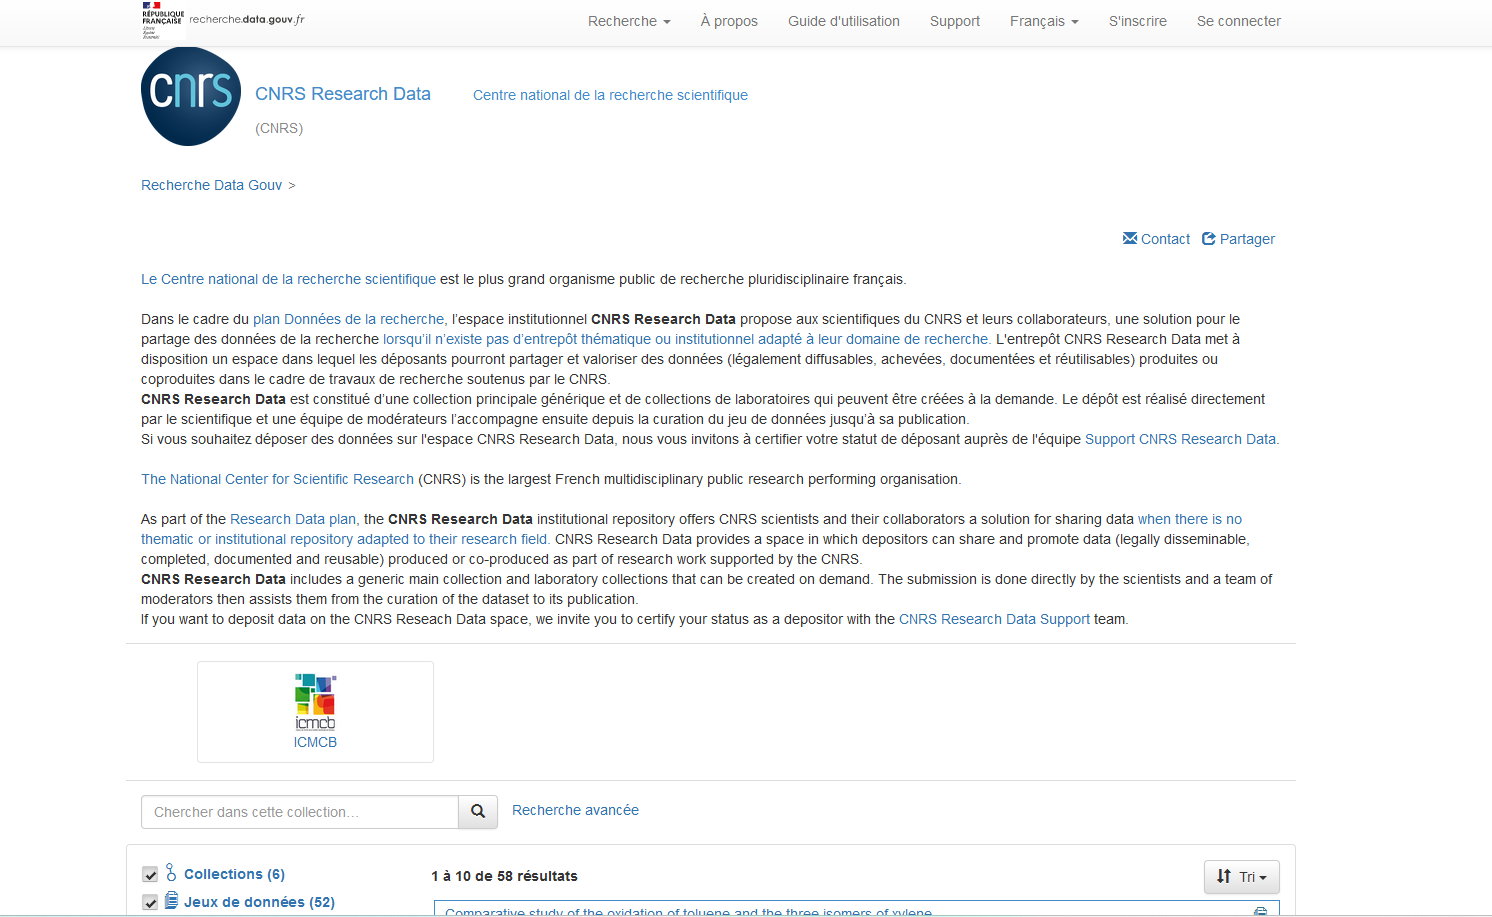Click the Partager share icon
Screen dimensions: 1492x917
(x=1209, y=238)
